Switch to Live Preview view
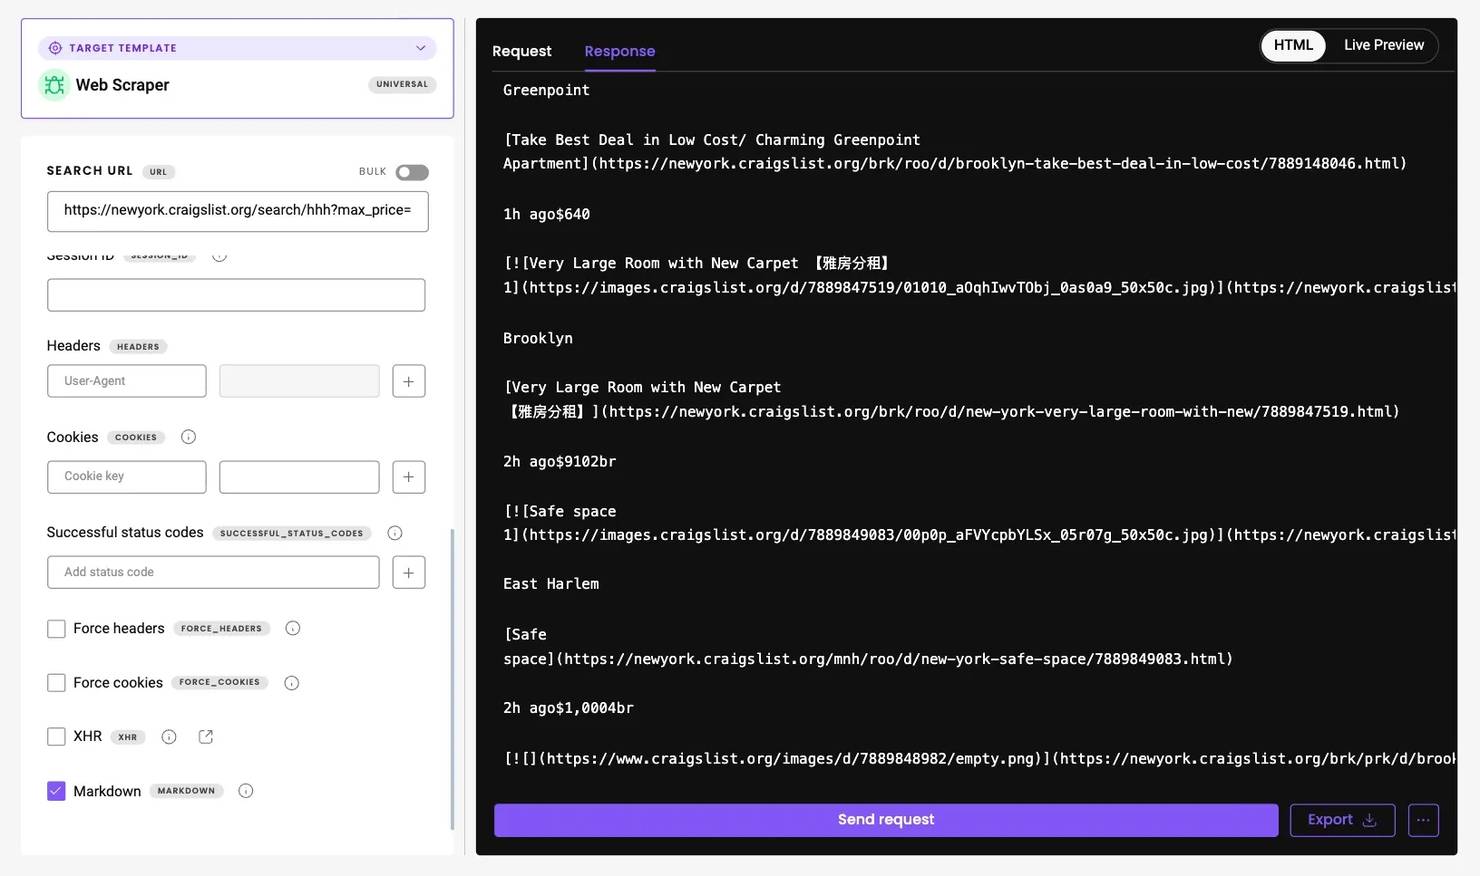 [1383, 45]
